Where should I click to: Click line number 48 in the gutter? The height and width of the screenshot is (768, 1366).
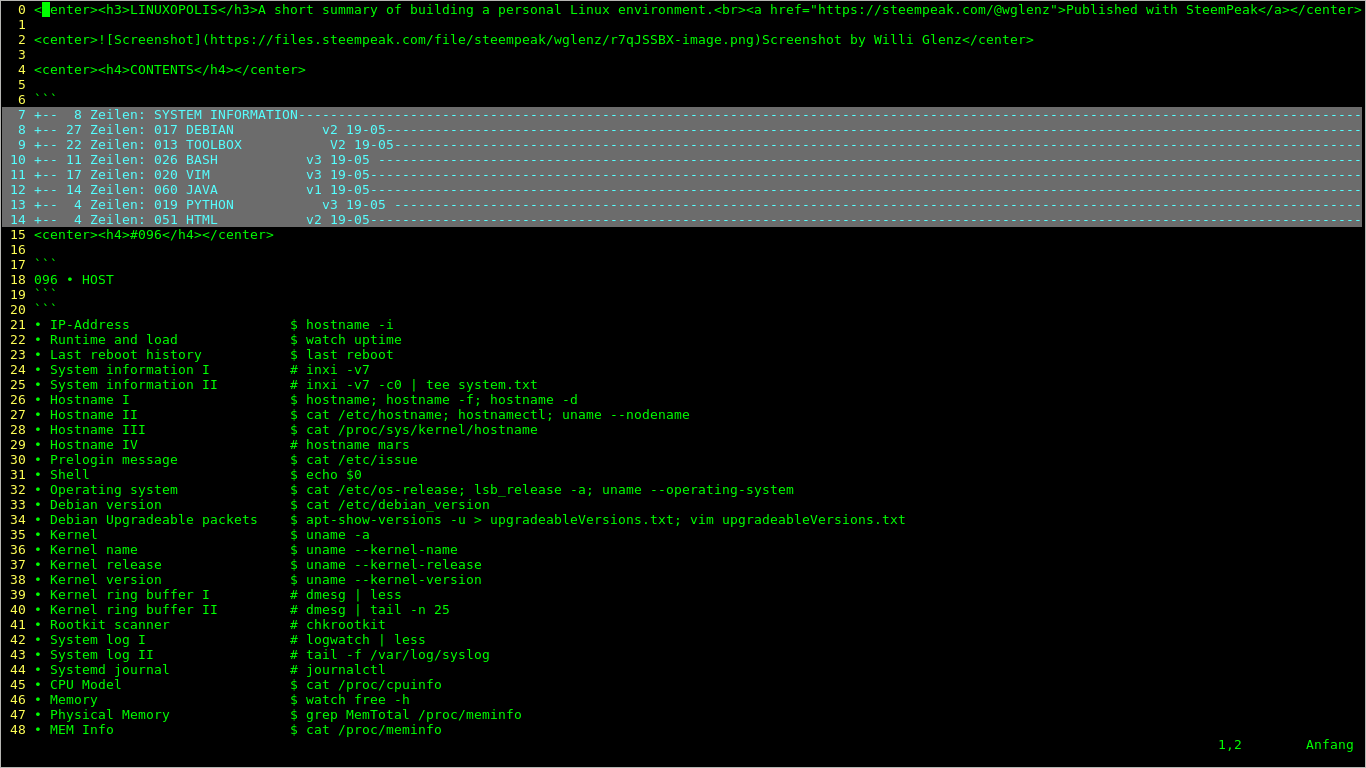pyautogui.click(x=18, y=730)
